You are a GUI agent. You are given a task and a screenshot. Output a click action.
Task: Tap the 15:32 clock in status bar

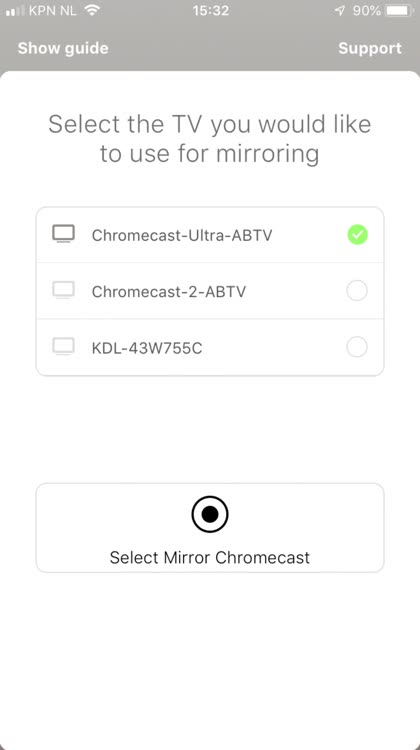click(x=210, y=11)
